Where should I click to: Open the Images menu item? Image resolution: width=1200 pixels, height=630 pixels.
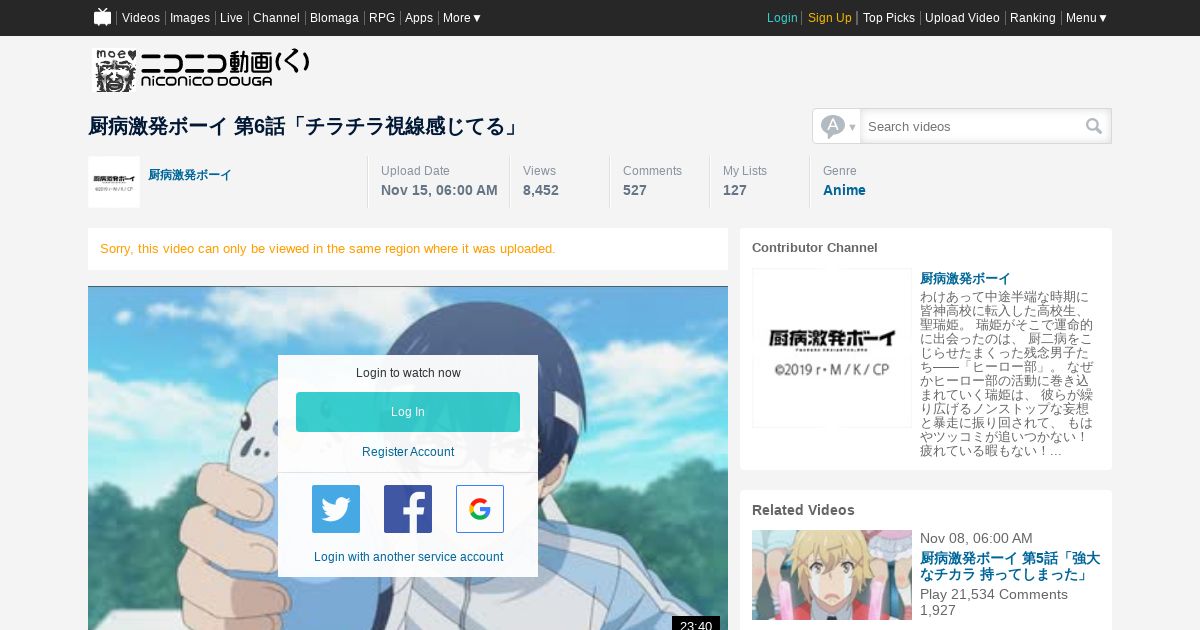(190, 18)
